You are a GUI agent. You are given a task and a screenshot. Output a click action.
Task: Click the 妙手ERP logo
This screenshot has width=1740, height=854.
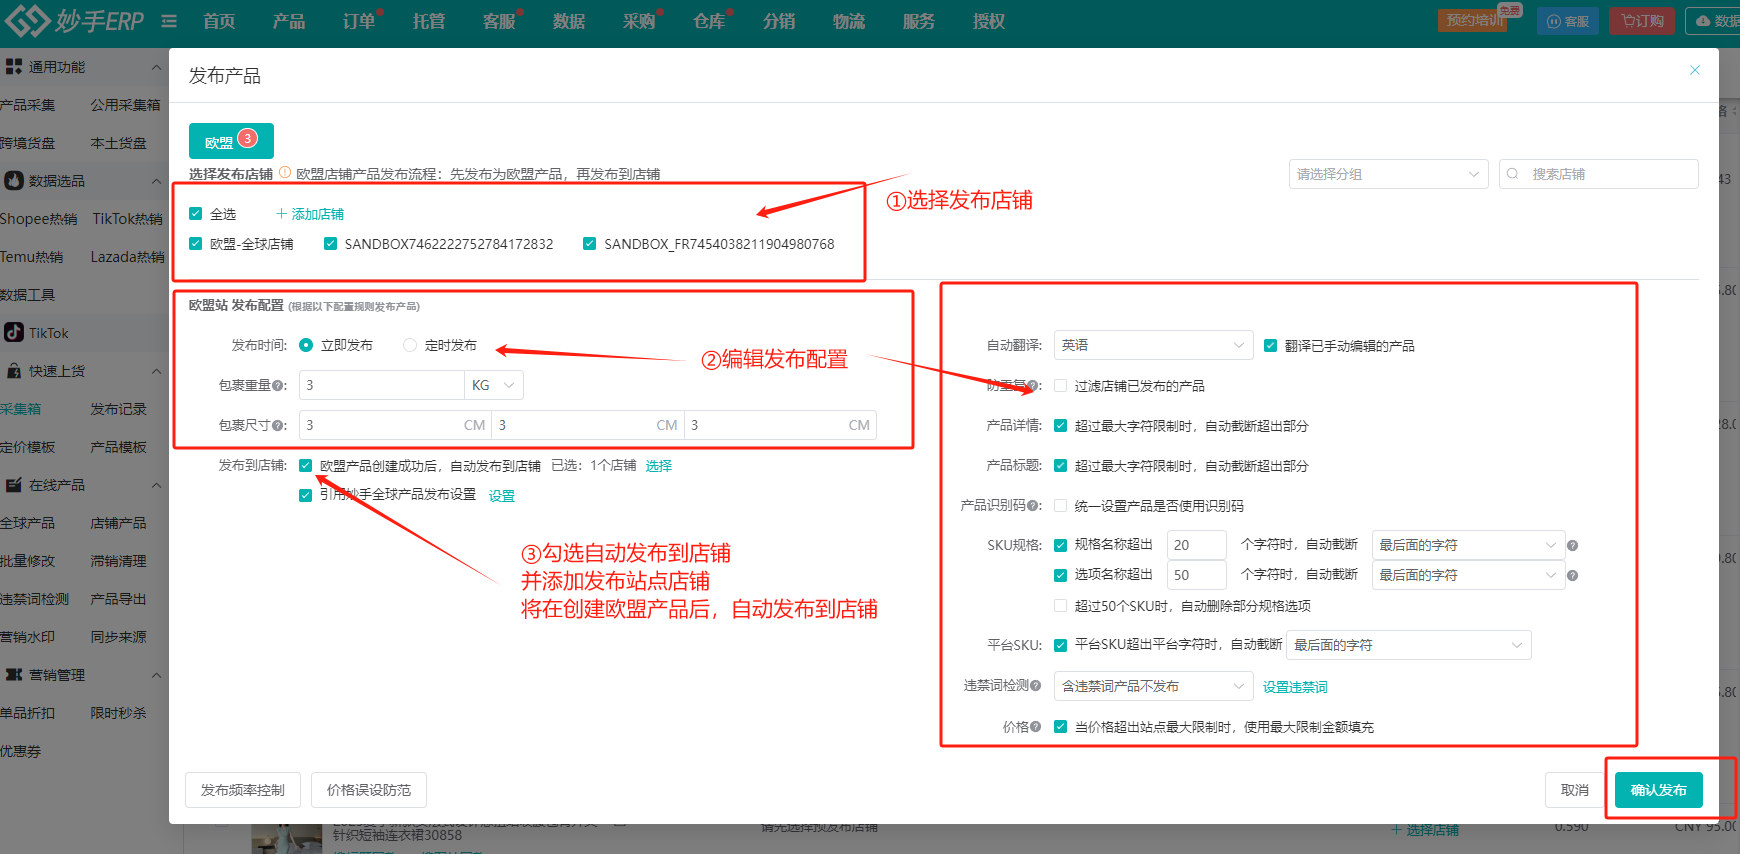75,20
